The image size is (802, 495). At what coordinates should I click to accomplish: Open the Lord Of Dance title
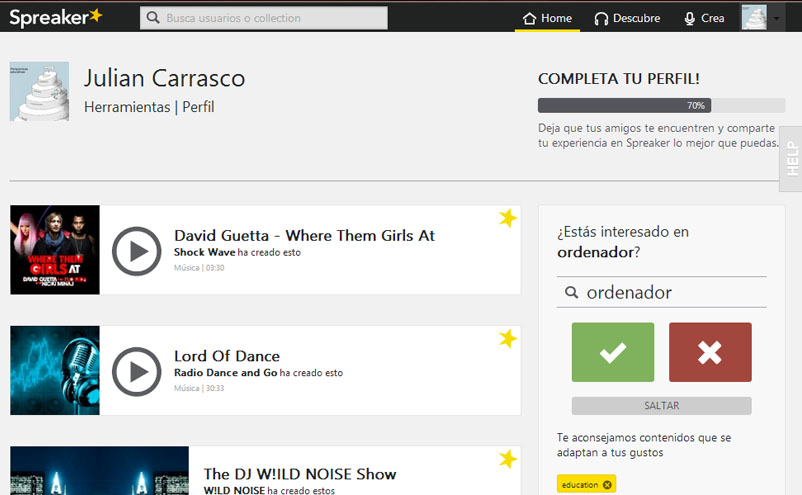(227, 356)
